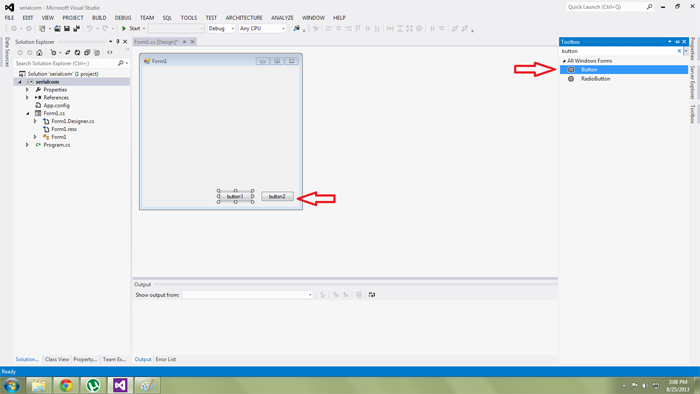Select Button control in Toolbox

point(624,70)
